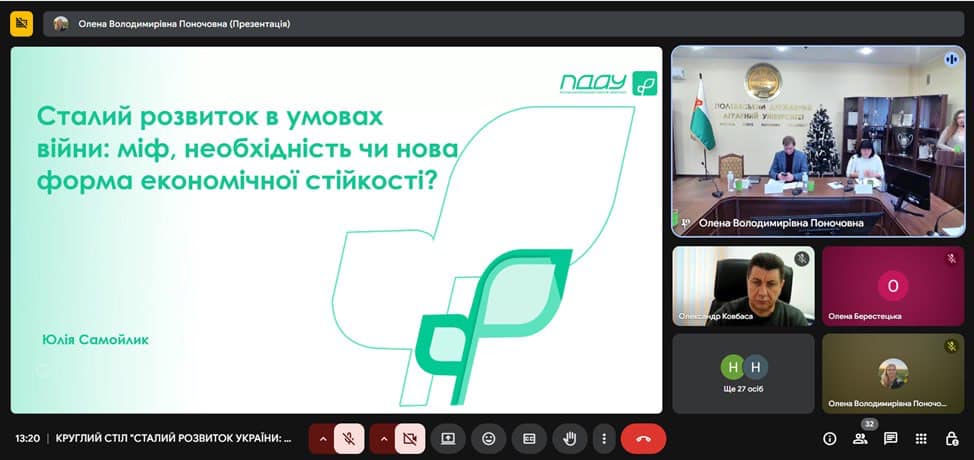Open more options three-dot menu
This screenshot has height=460, width=974.
(602, 438)
